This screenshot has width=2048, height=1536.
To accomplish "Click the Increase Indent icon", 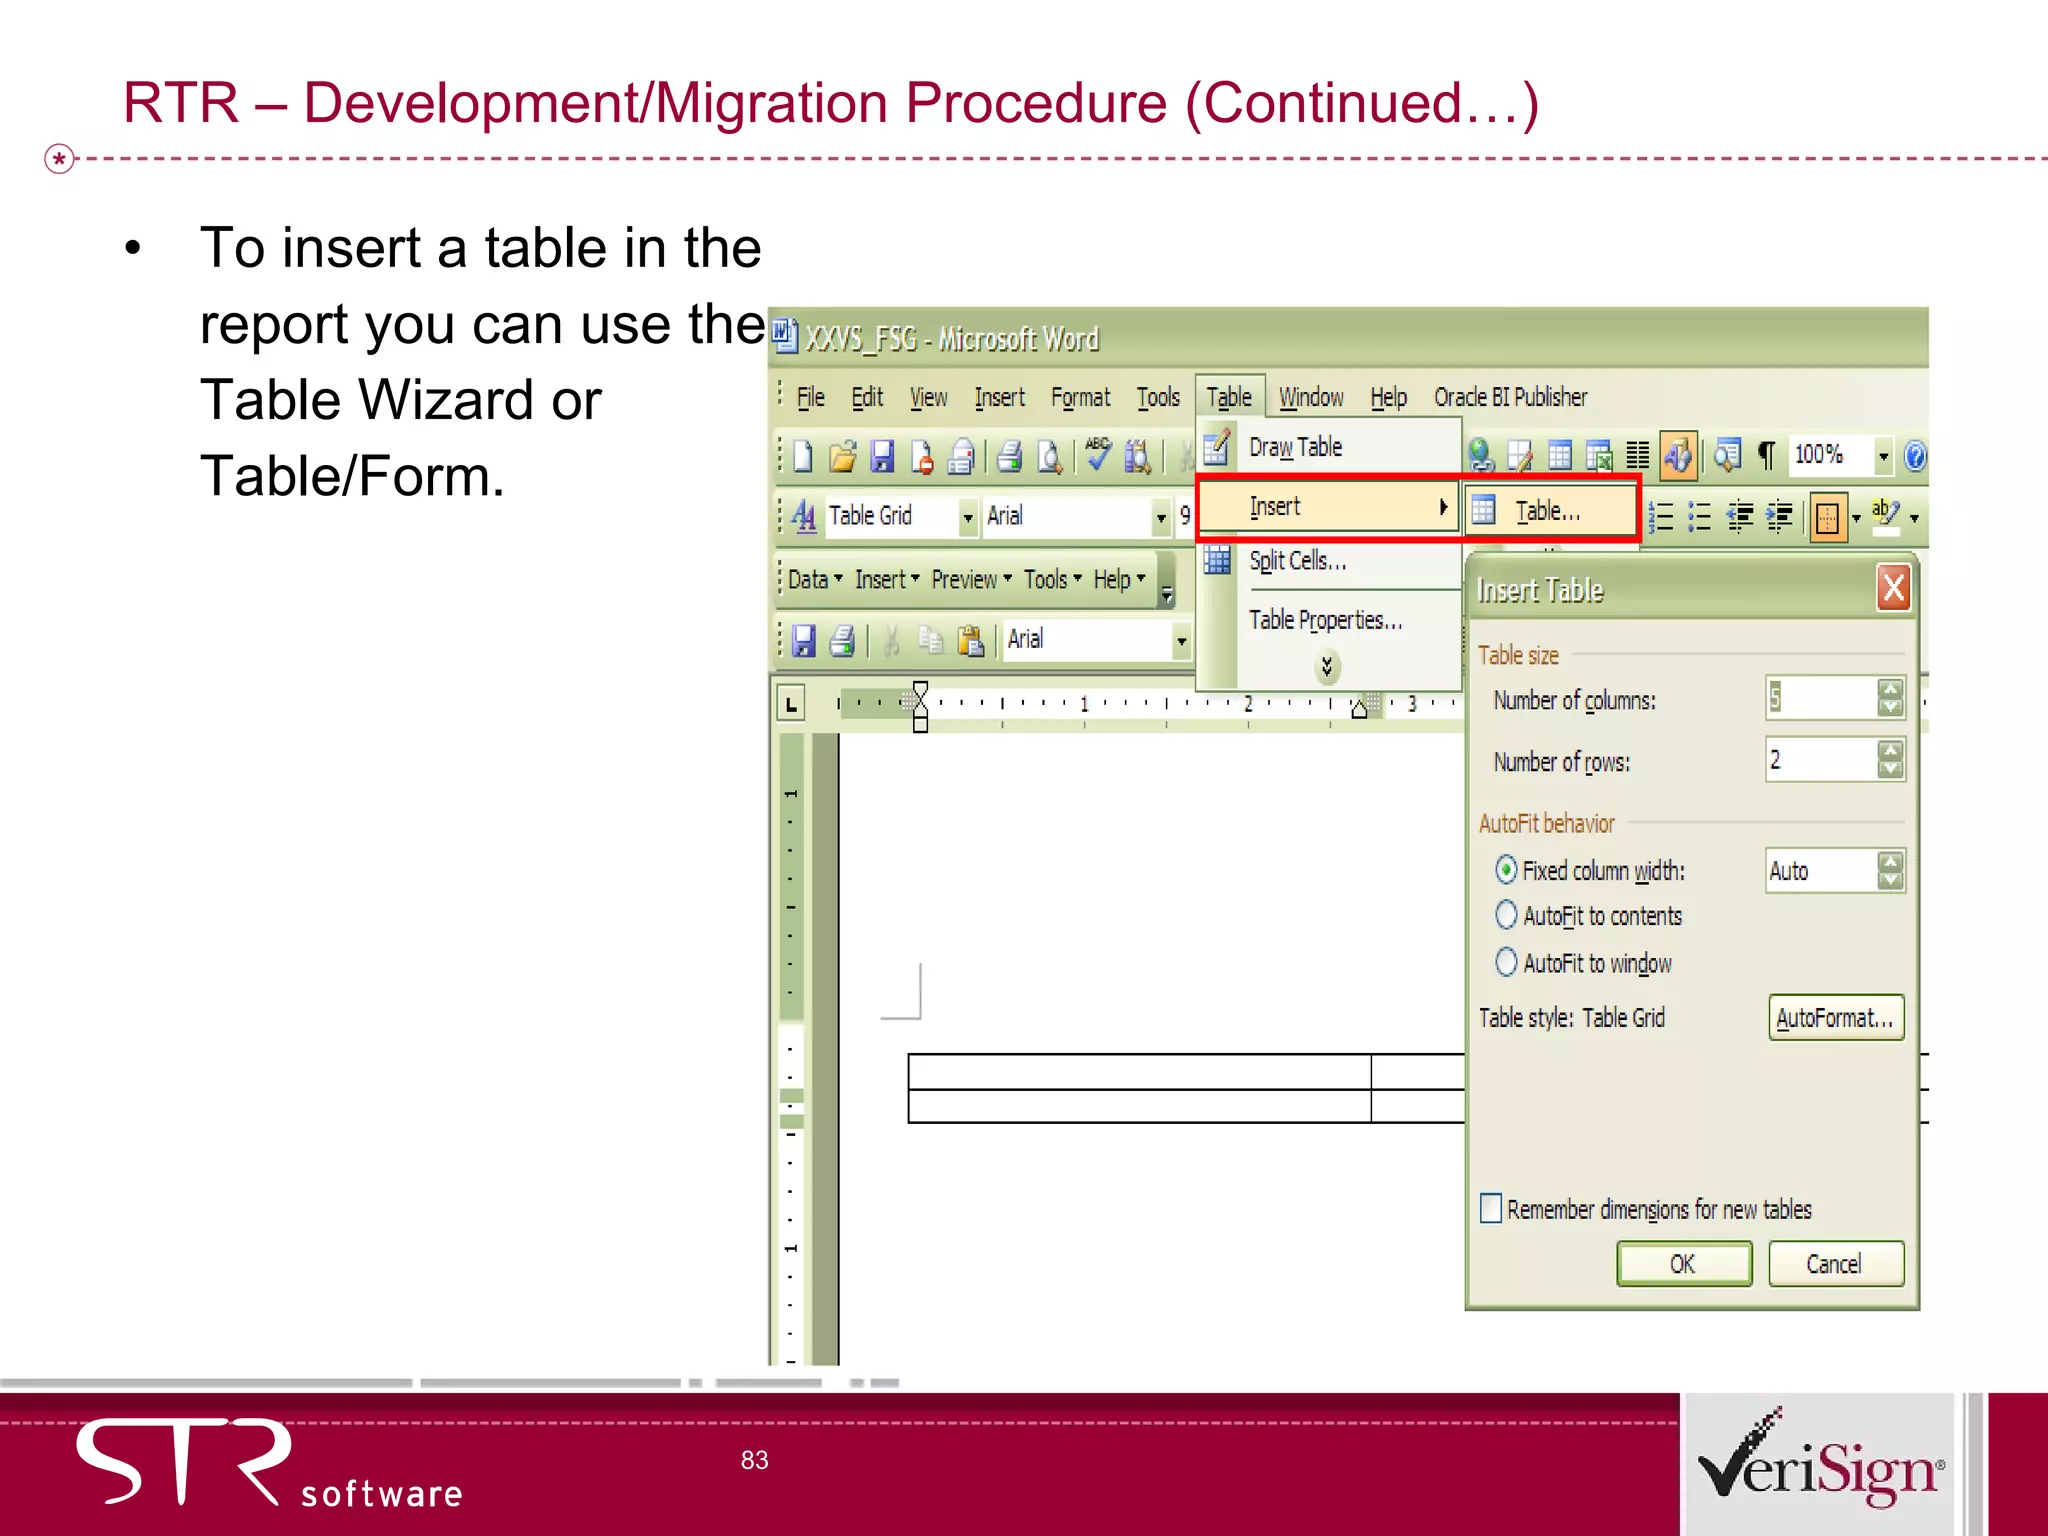I will click(x=1779, y=517).
